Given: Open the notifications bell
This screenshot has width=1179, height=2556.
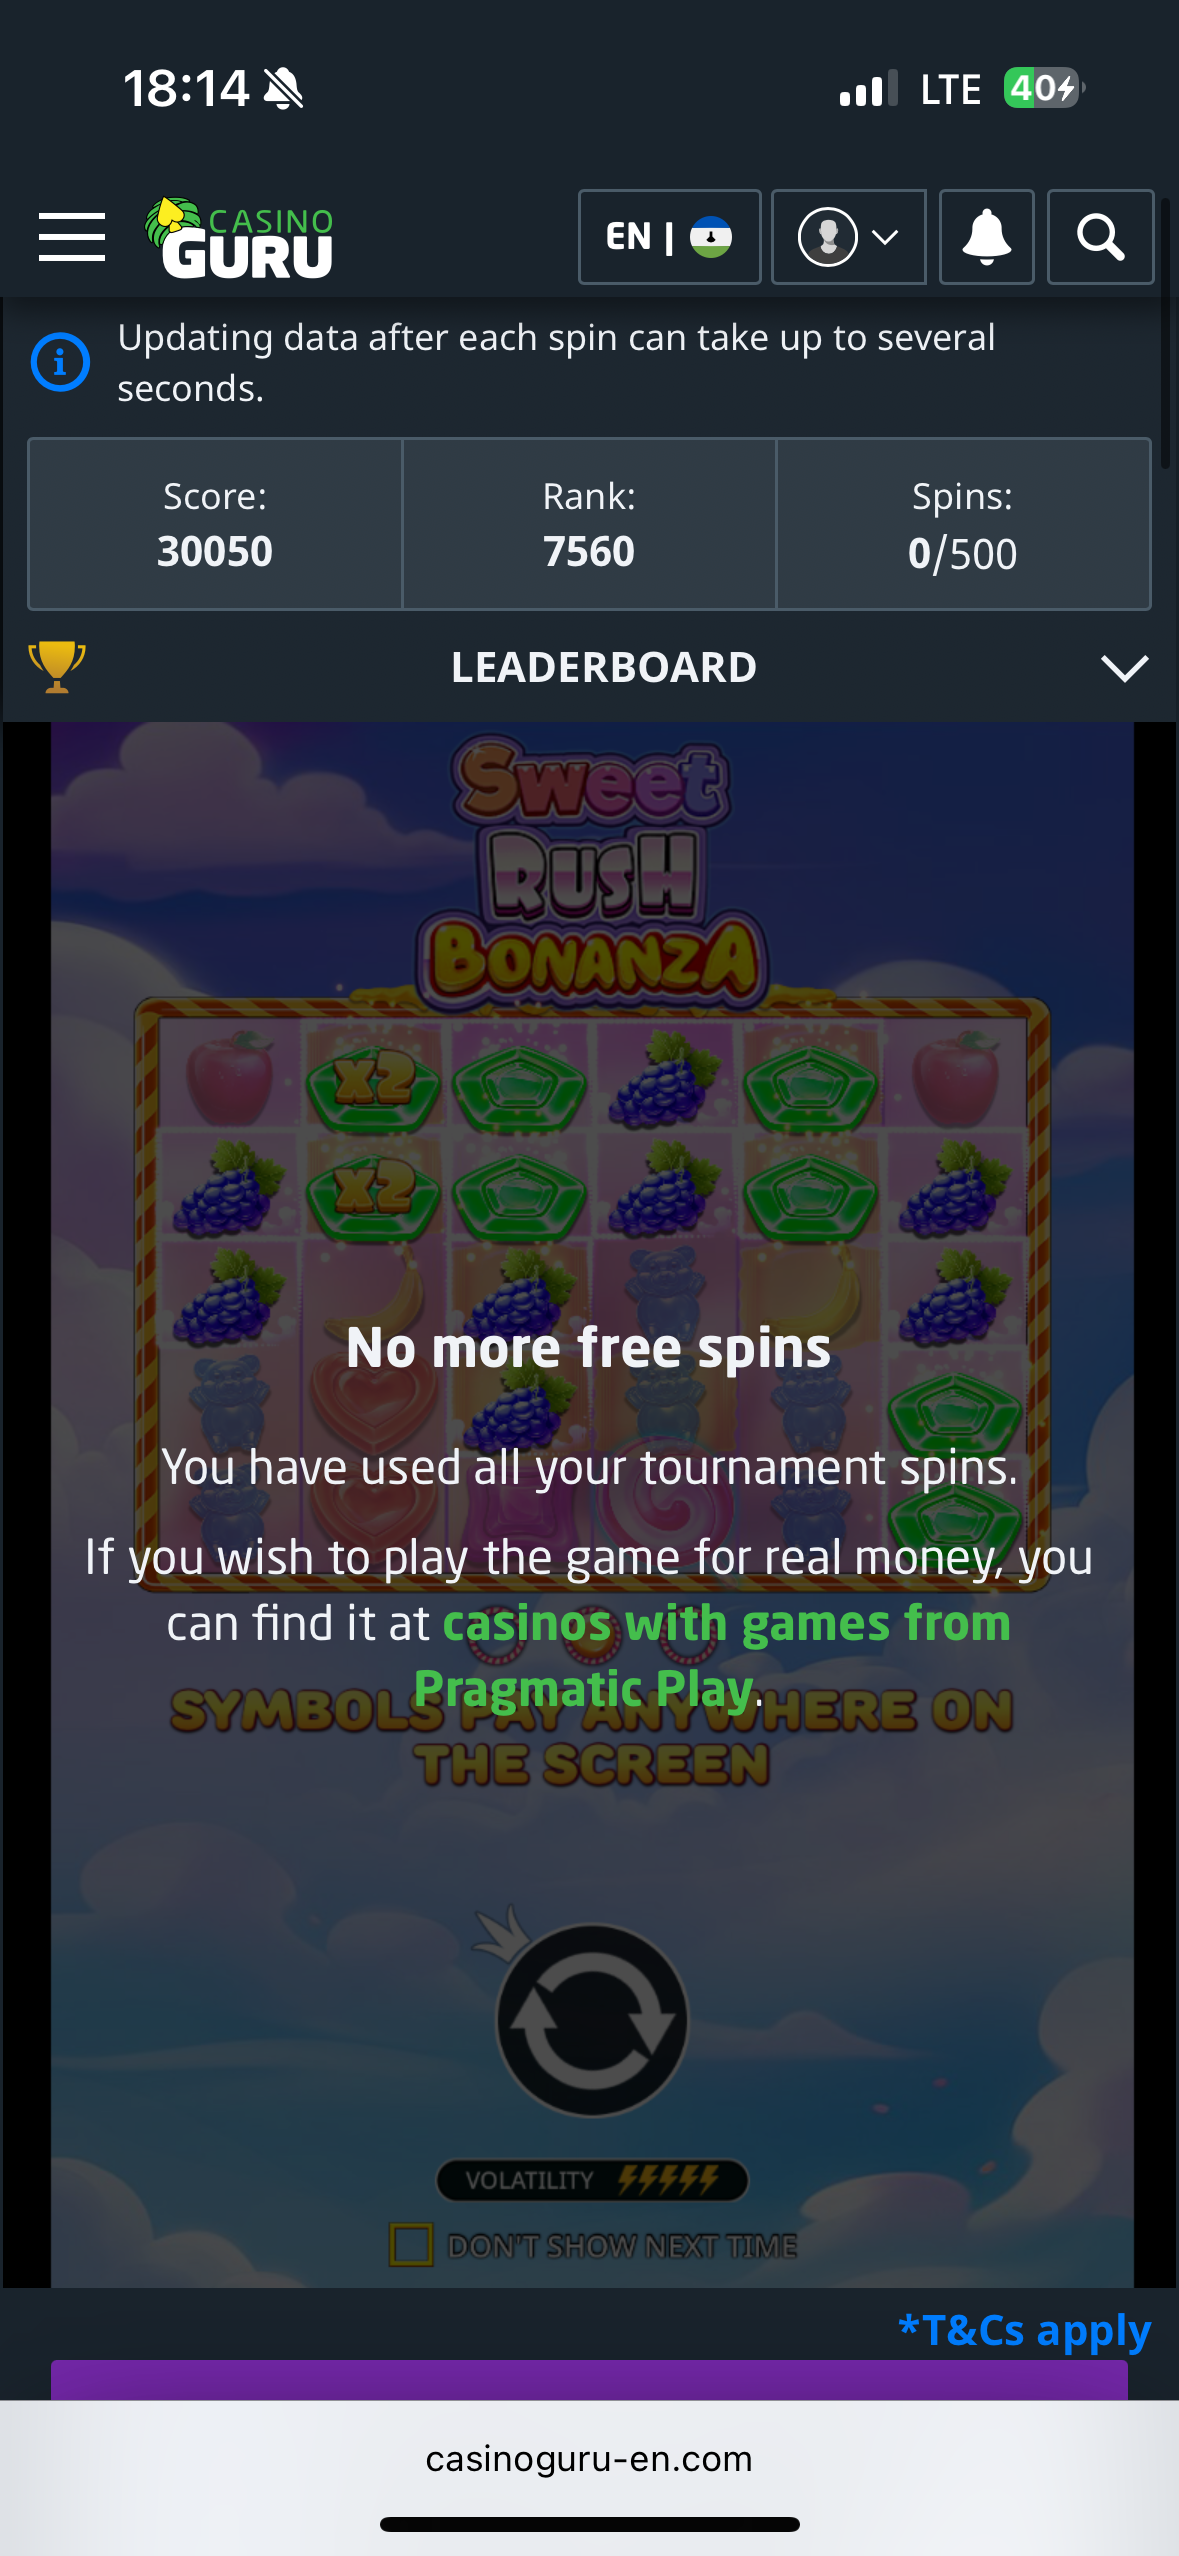Looking at the screenshot, I should coord(986,237).
